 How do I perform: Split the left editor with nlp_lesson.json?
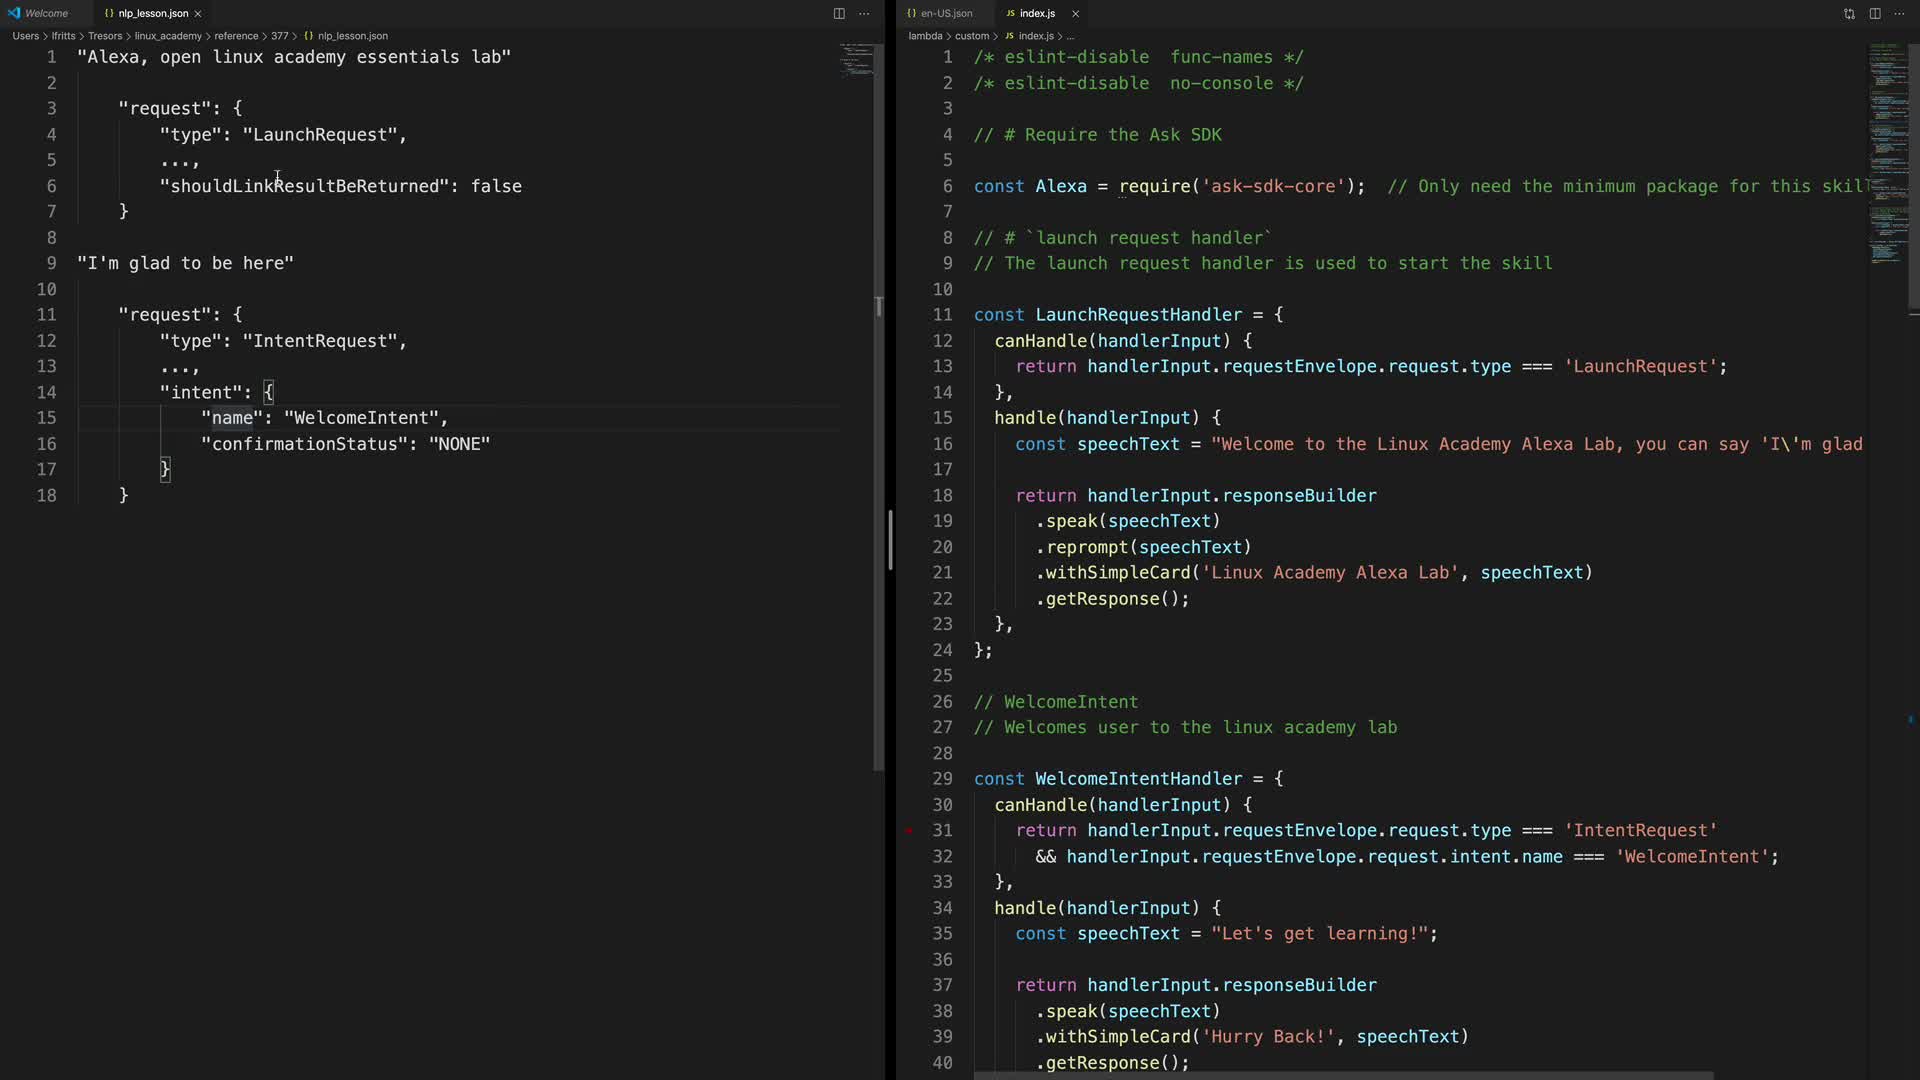(x=839, y=13)
